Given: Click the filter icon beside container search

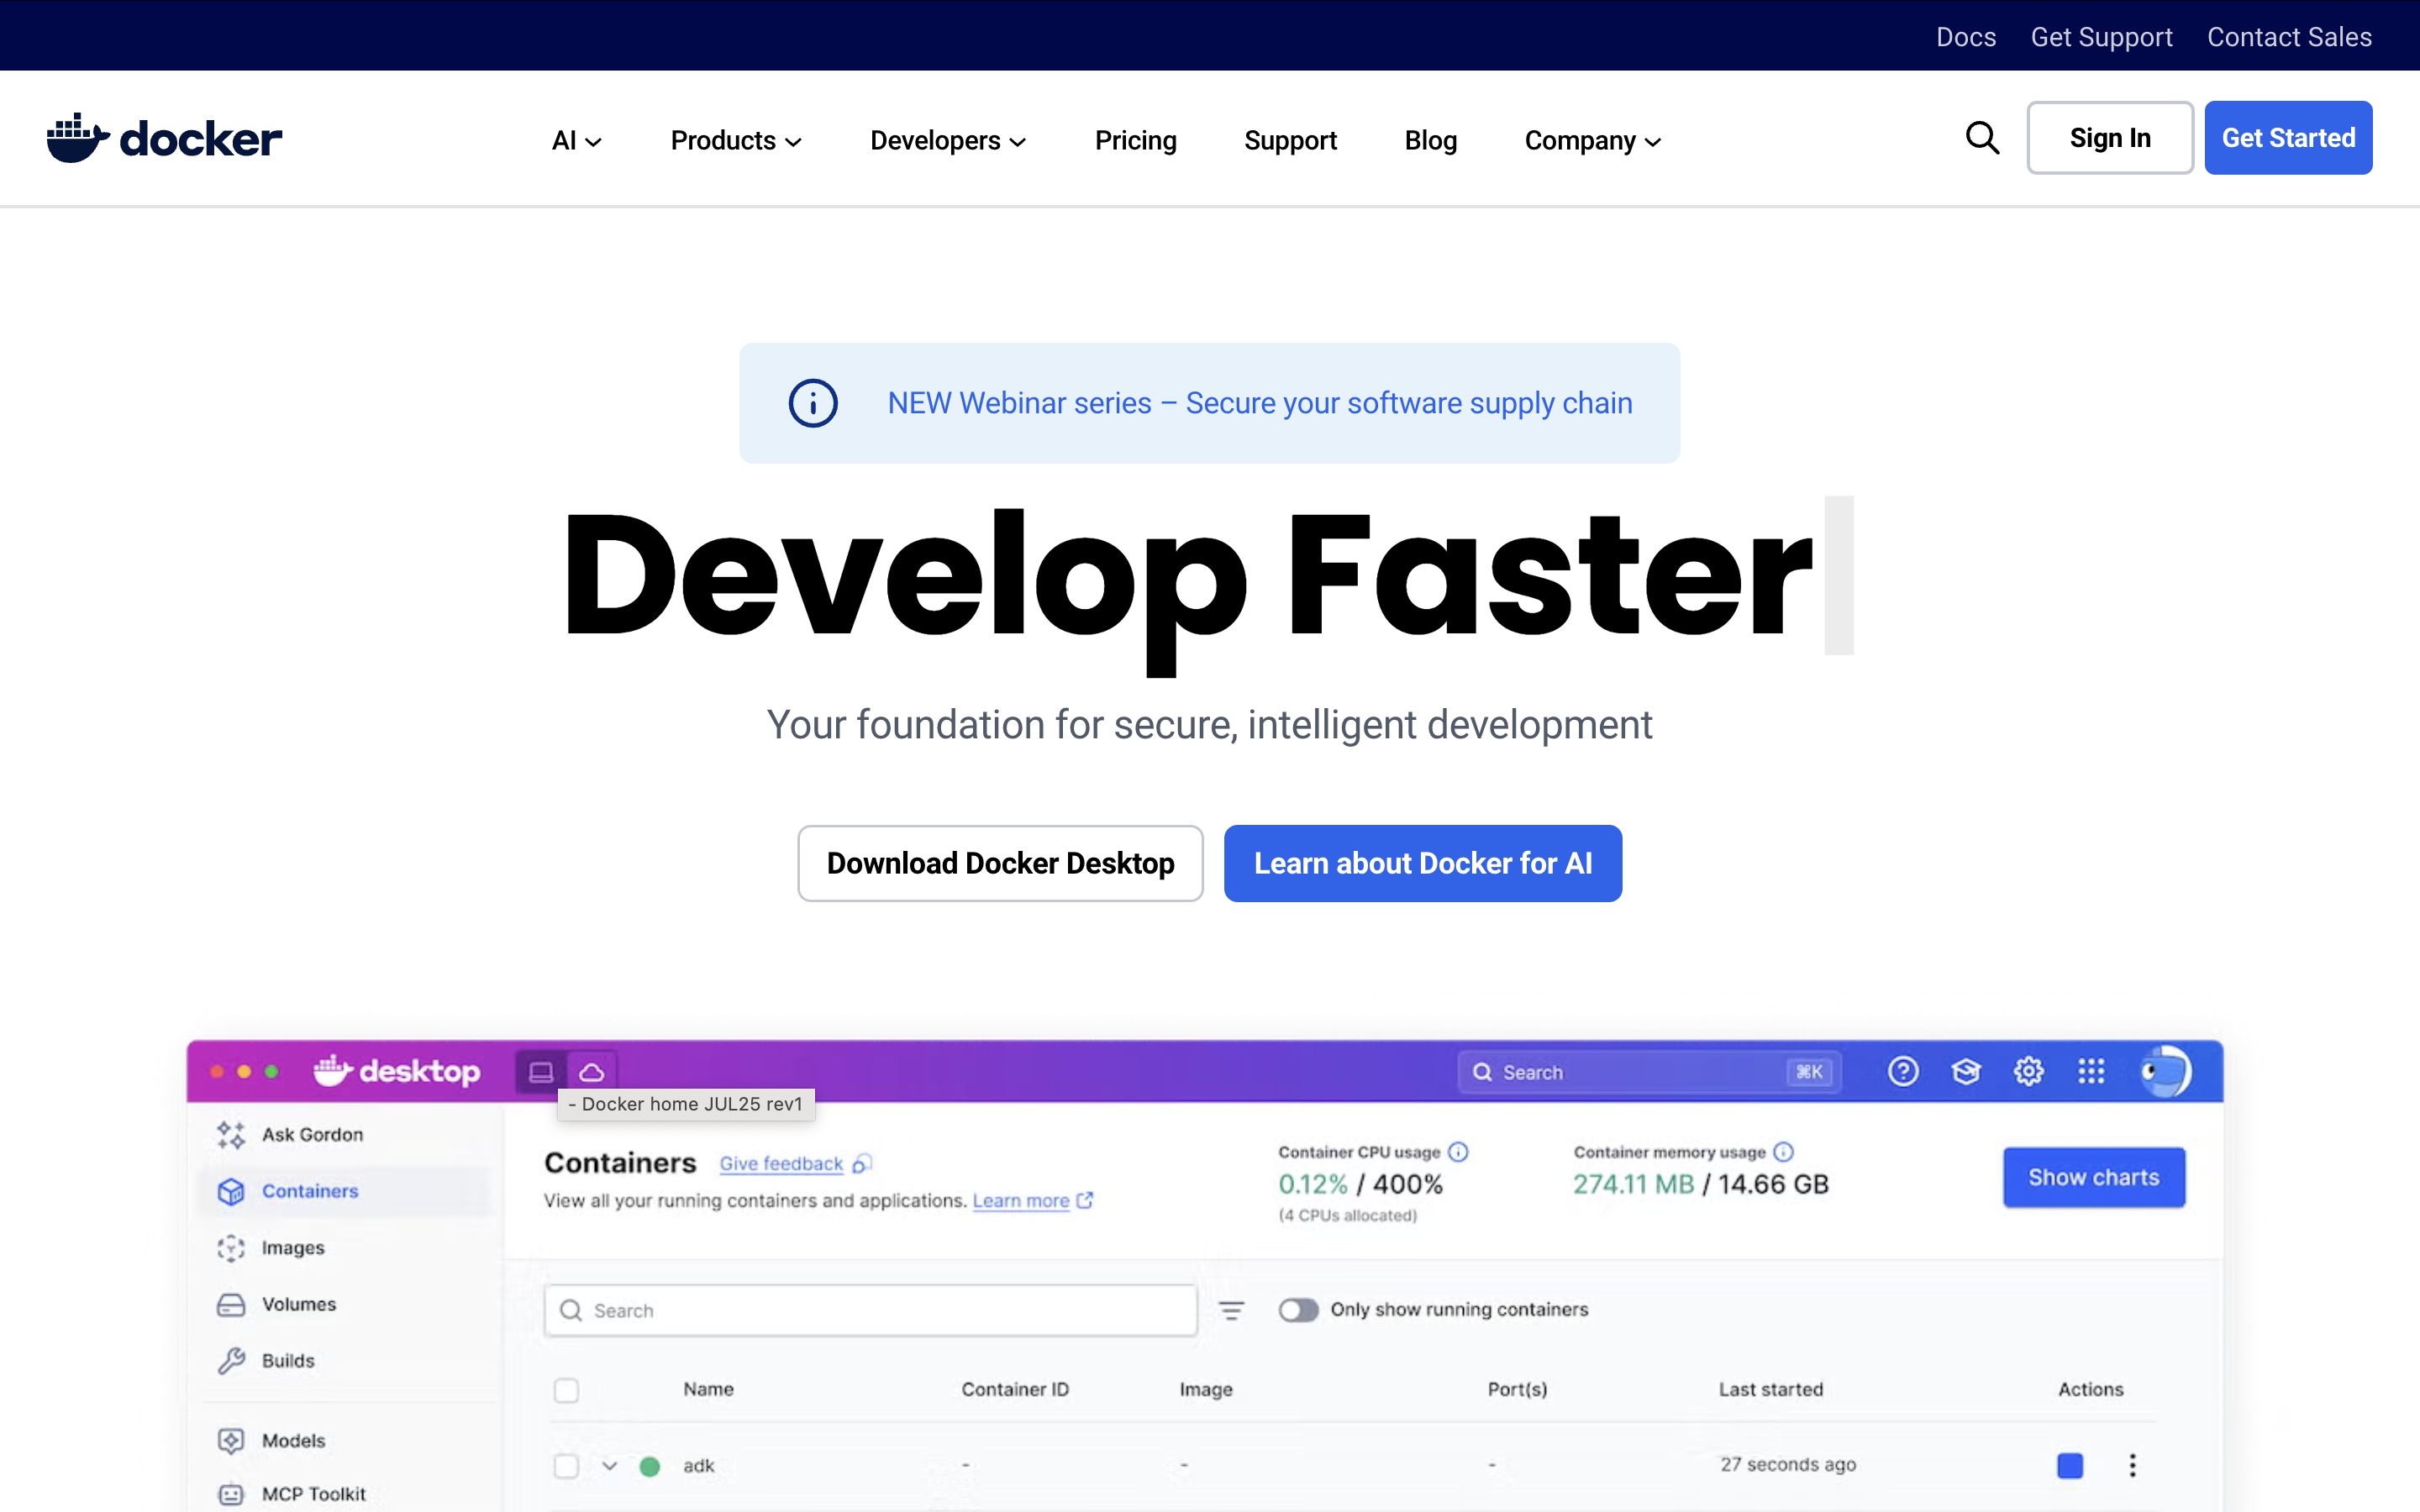Looking at the screenshot, I should click(x=1231, y=1310).
